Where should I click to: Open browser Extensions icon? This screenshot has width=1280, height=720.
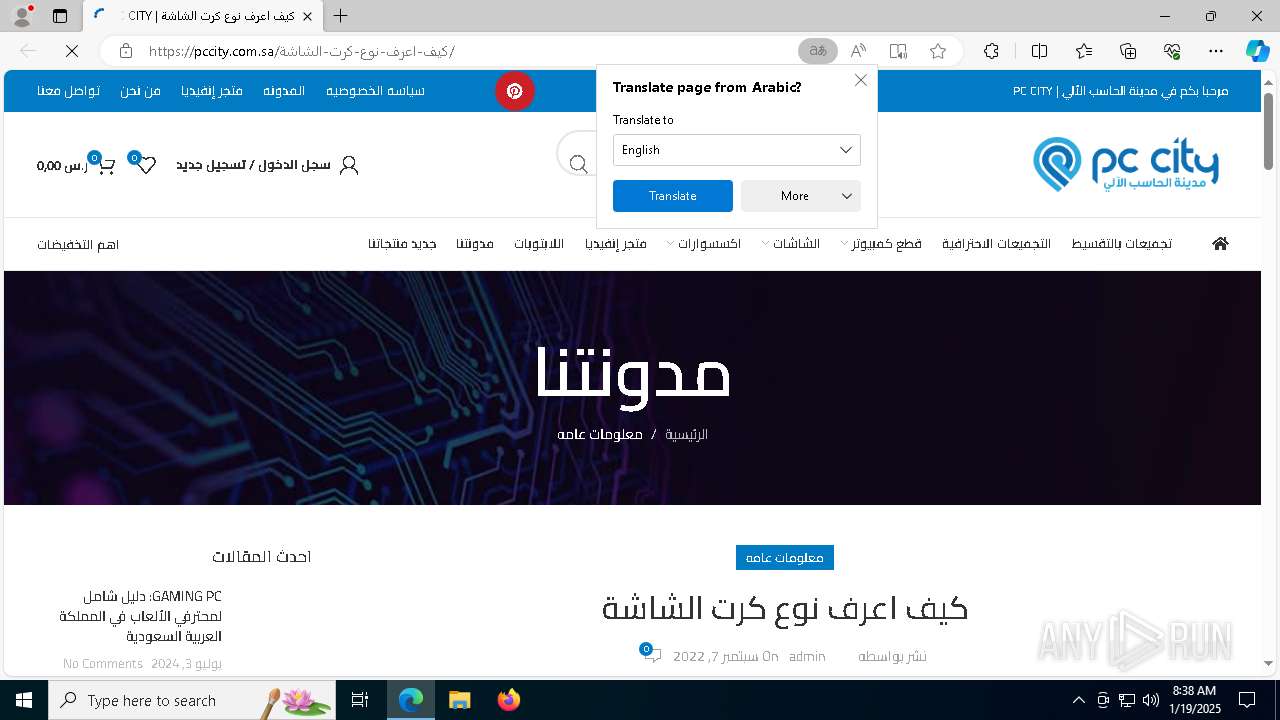pos(991,51)
